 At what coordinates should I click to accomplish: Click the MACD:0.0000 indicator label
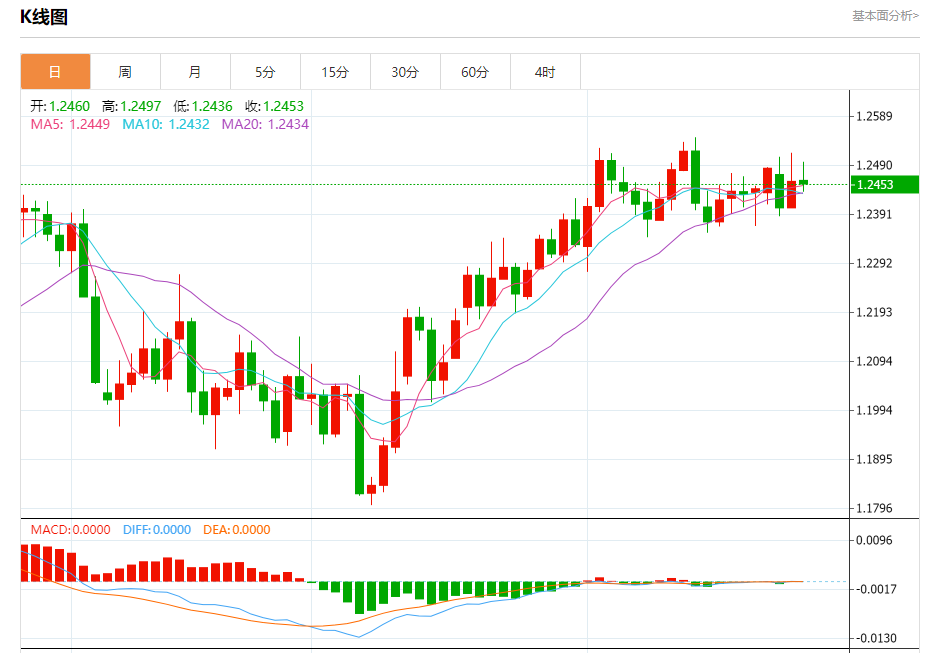tap(71, 530)
